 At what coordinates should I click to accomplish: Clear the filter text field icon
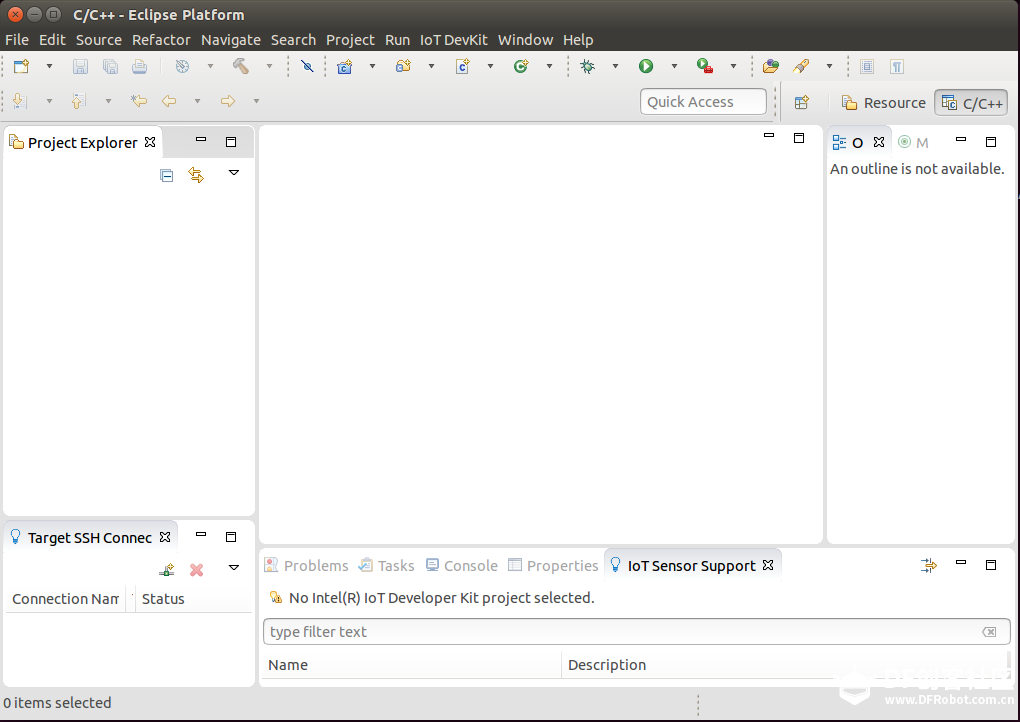[x=989, y=632]
